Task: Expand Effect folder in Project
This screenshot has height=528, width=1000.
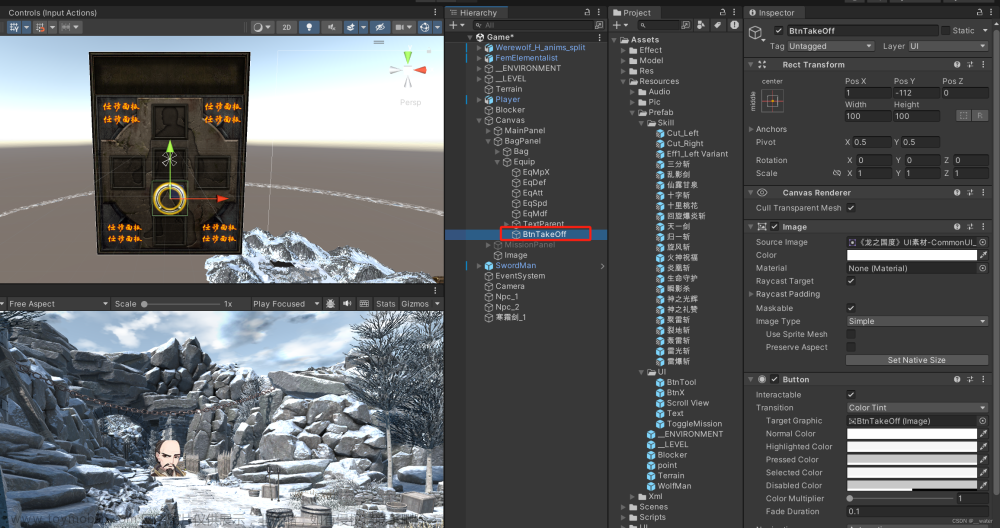Action: [x=623, y=50]
